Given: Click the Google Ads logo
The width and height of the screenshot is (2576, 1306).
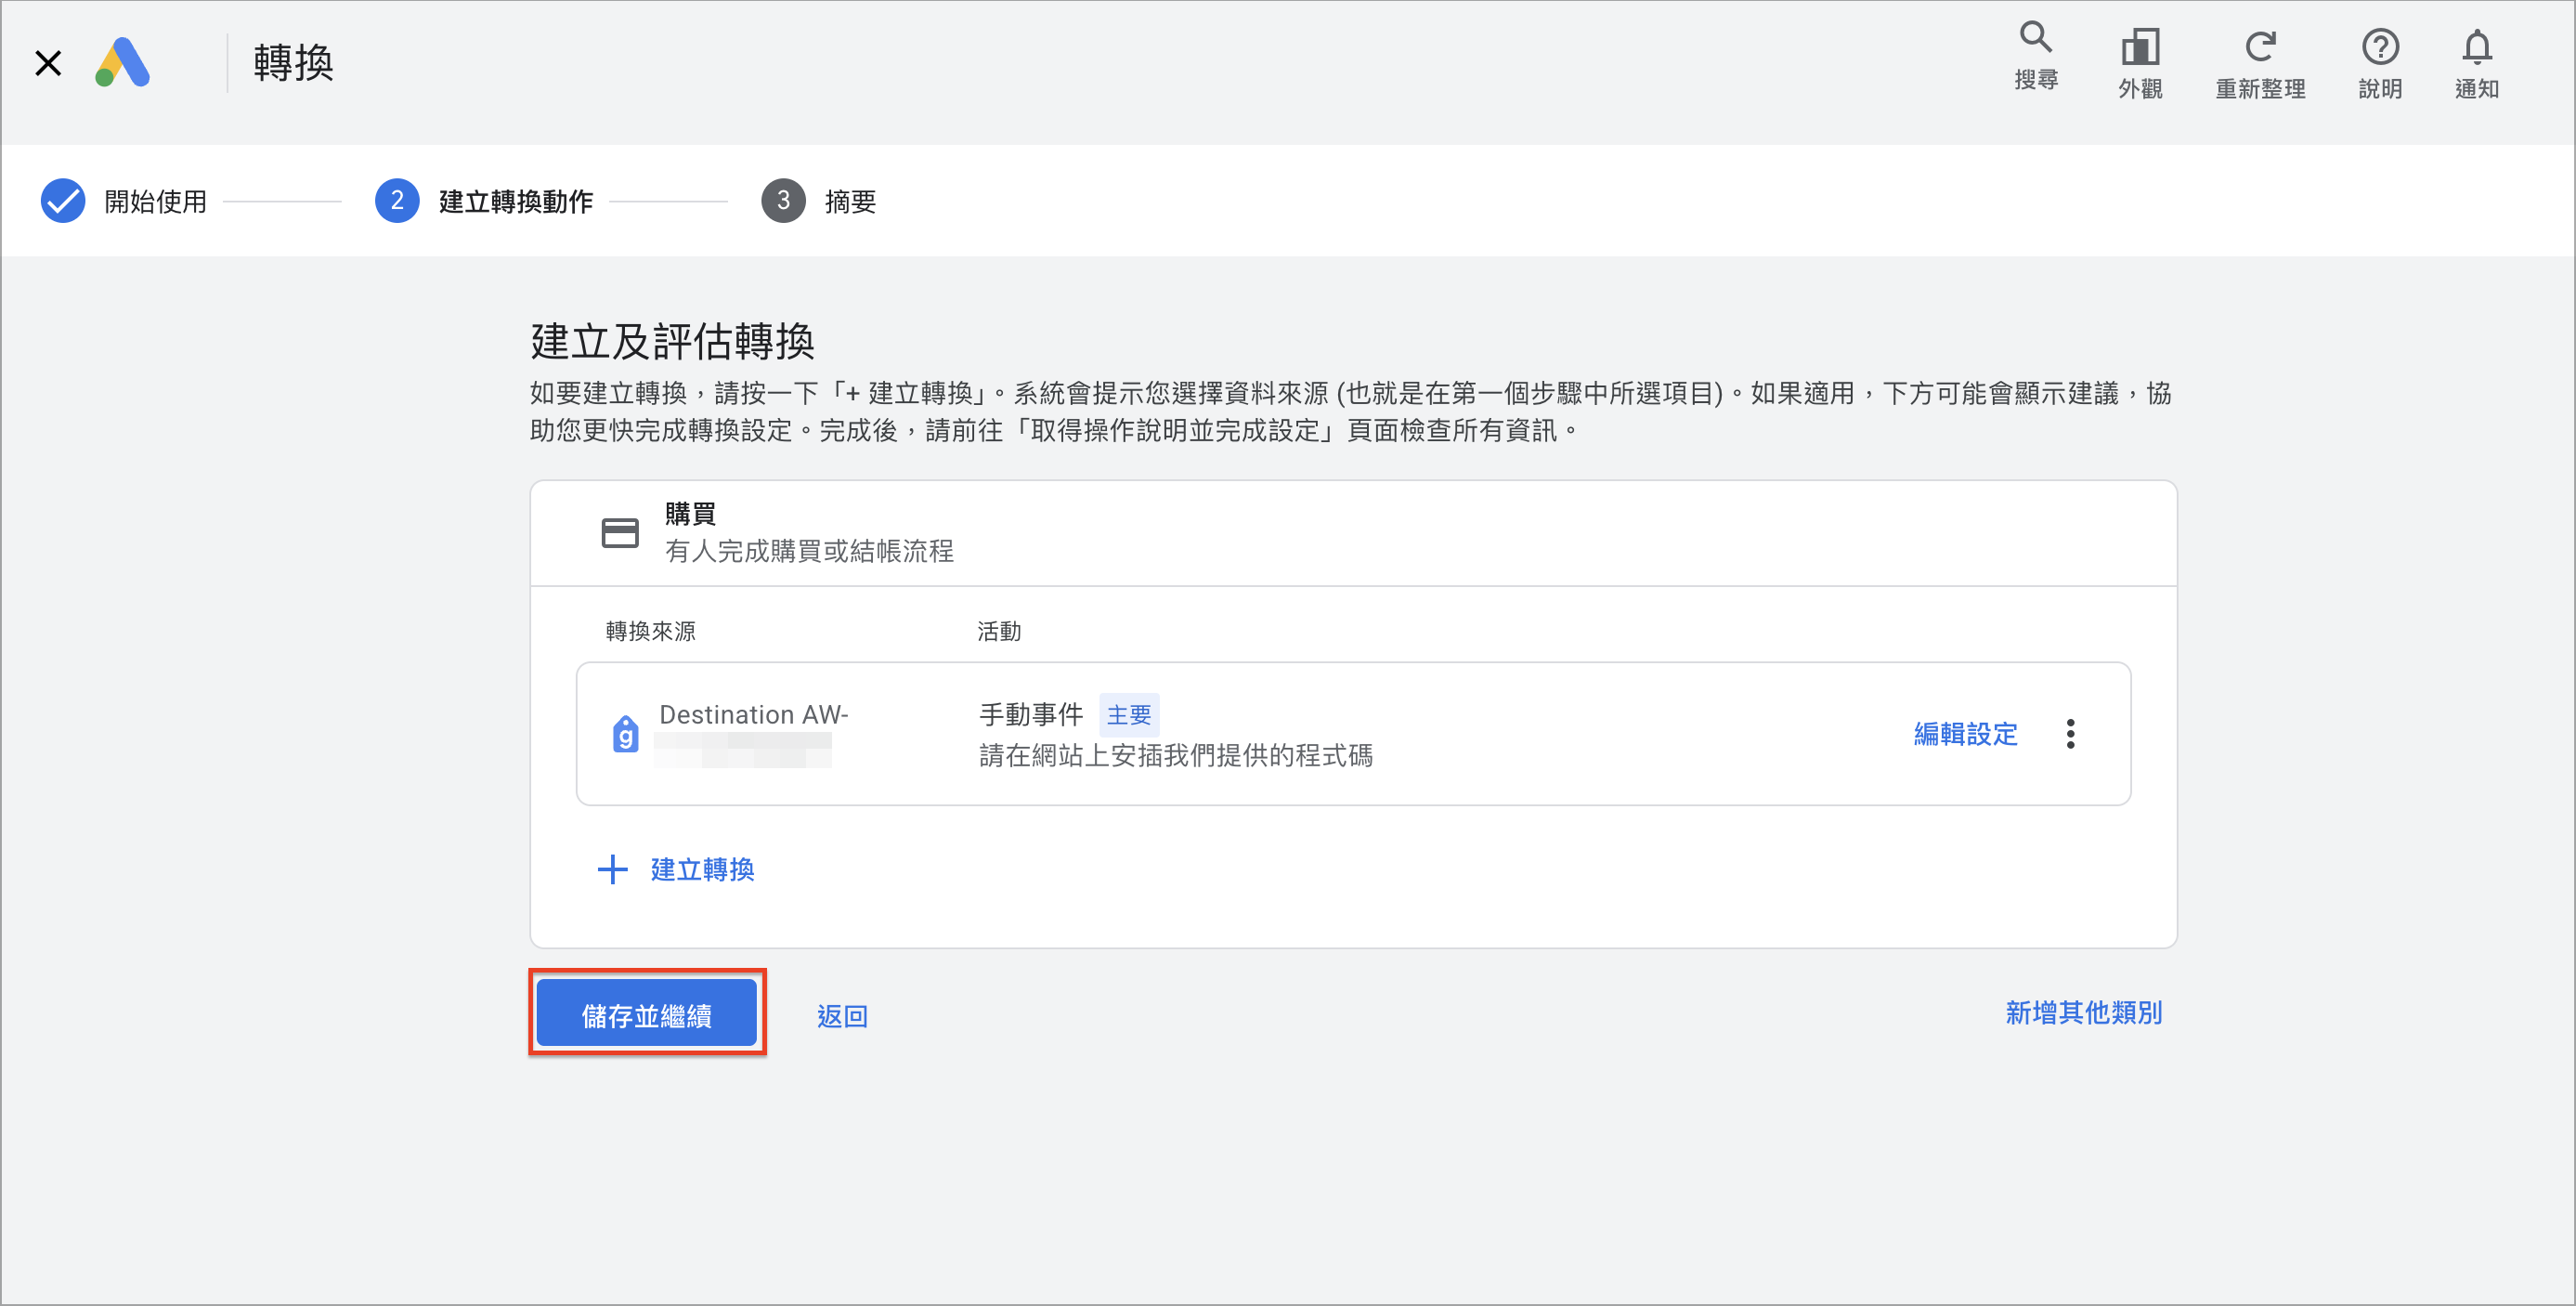Looking at the screenshot, I should coord(123,63).
